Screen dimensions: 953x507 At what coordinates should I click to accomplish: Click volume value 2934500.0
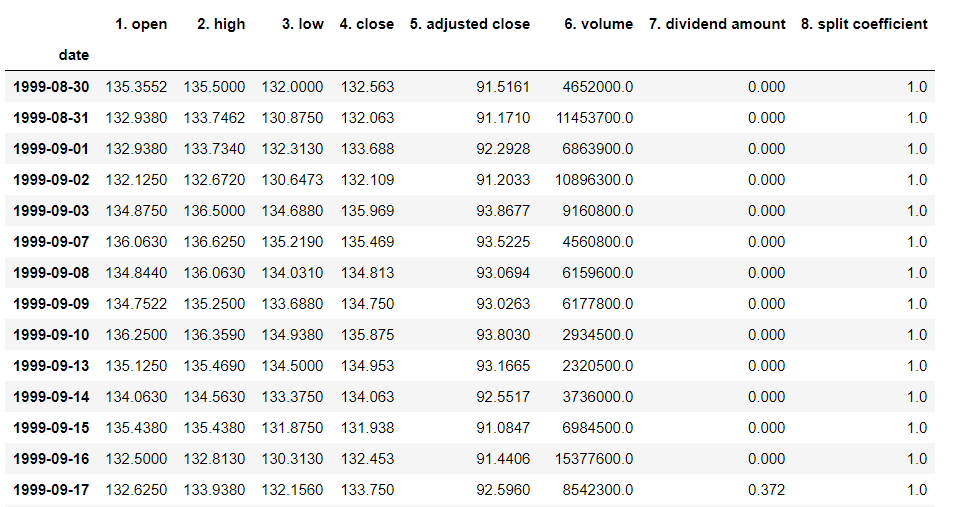click(x=598, y=335)
